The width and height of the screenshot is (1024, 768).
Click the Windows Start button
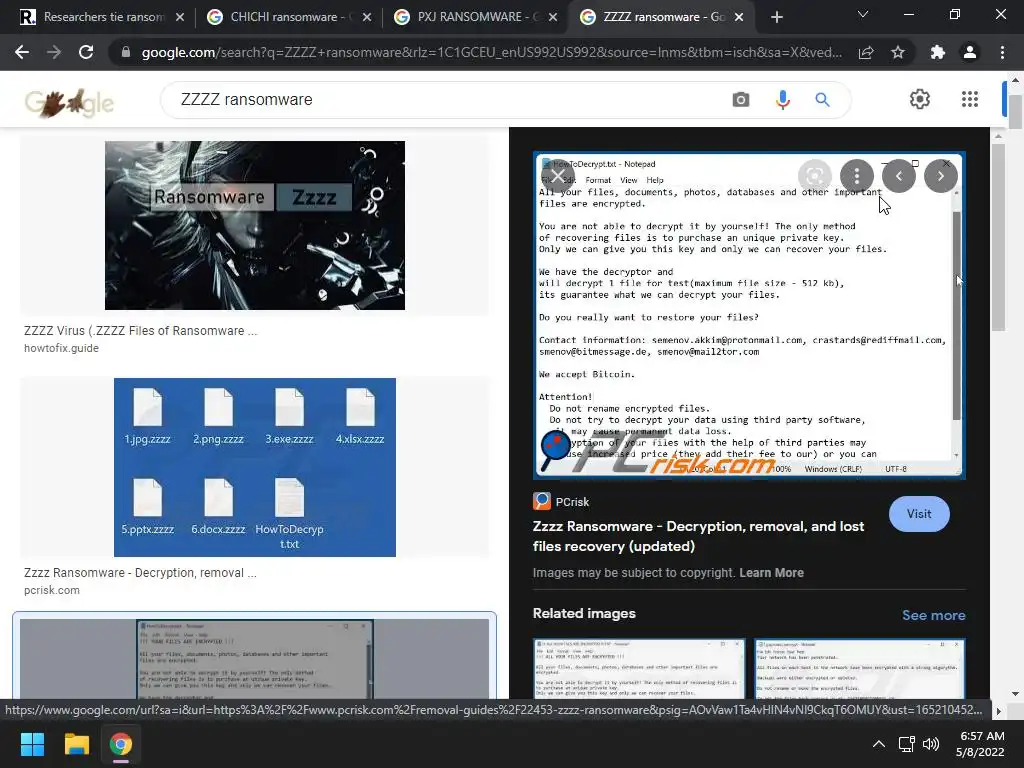pyautogui.click(x=32, y=744)
